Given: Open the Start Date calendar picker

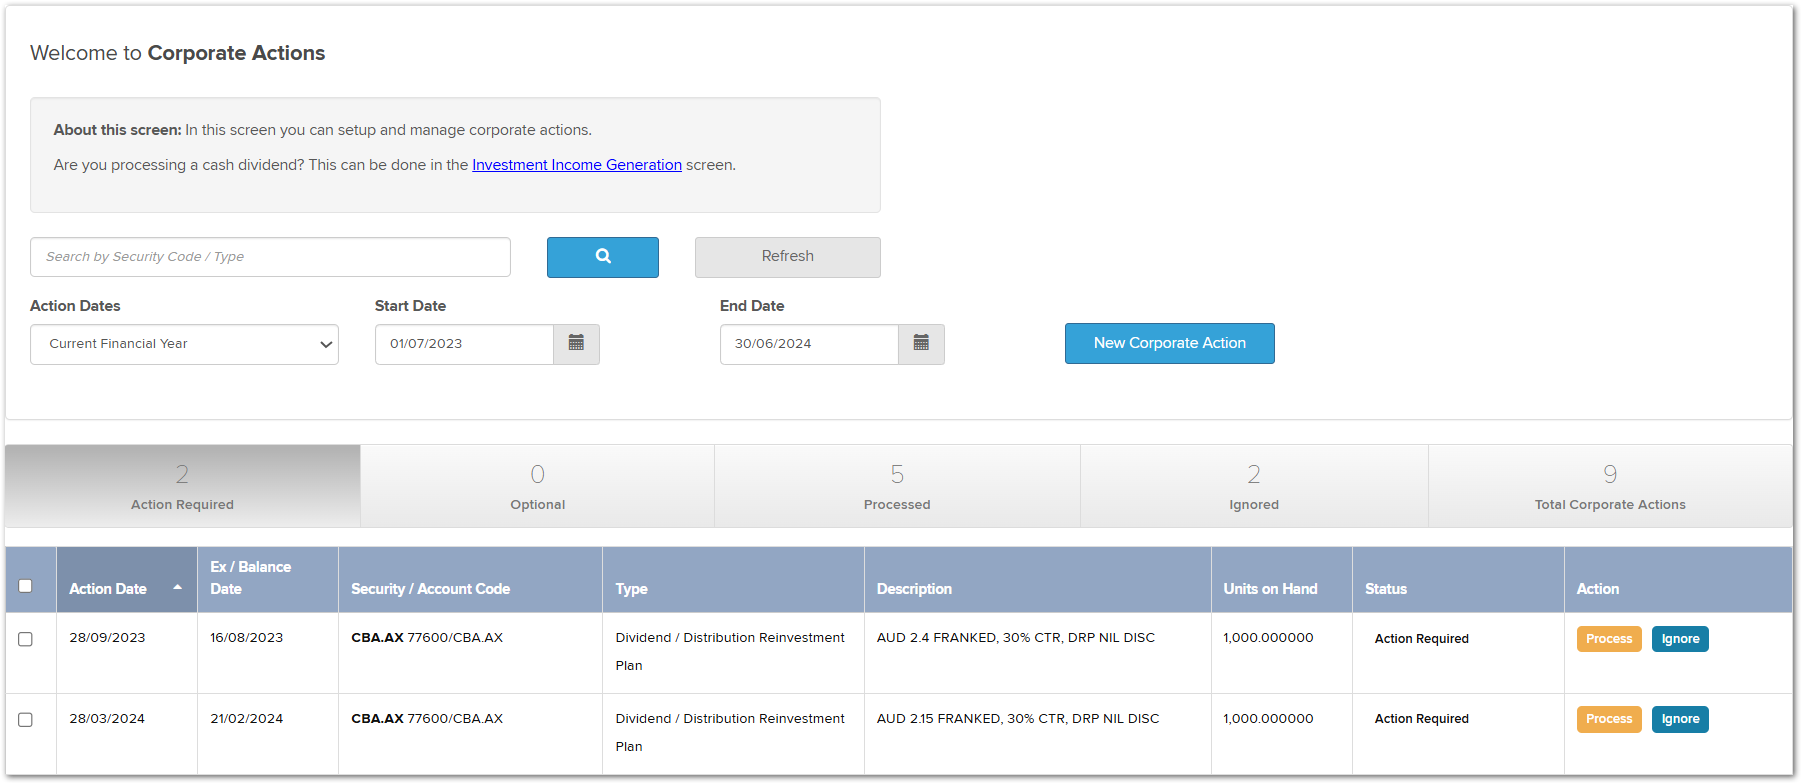Looking at the screenshot, I should 577,344.
